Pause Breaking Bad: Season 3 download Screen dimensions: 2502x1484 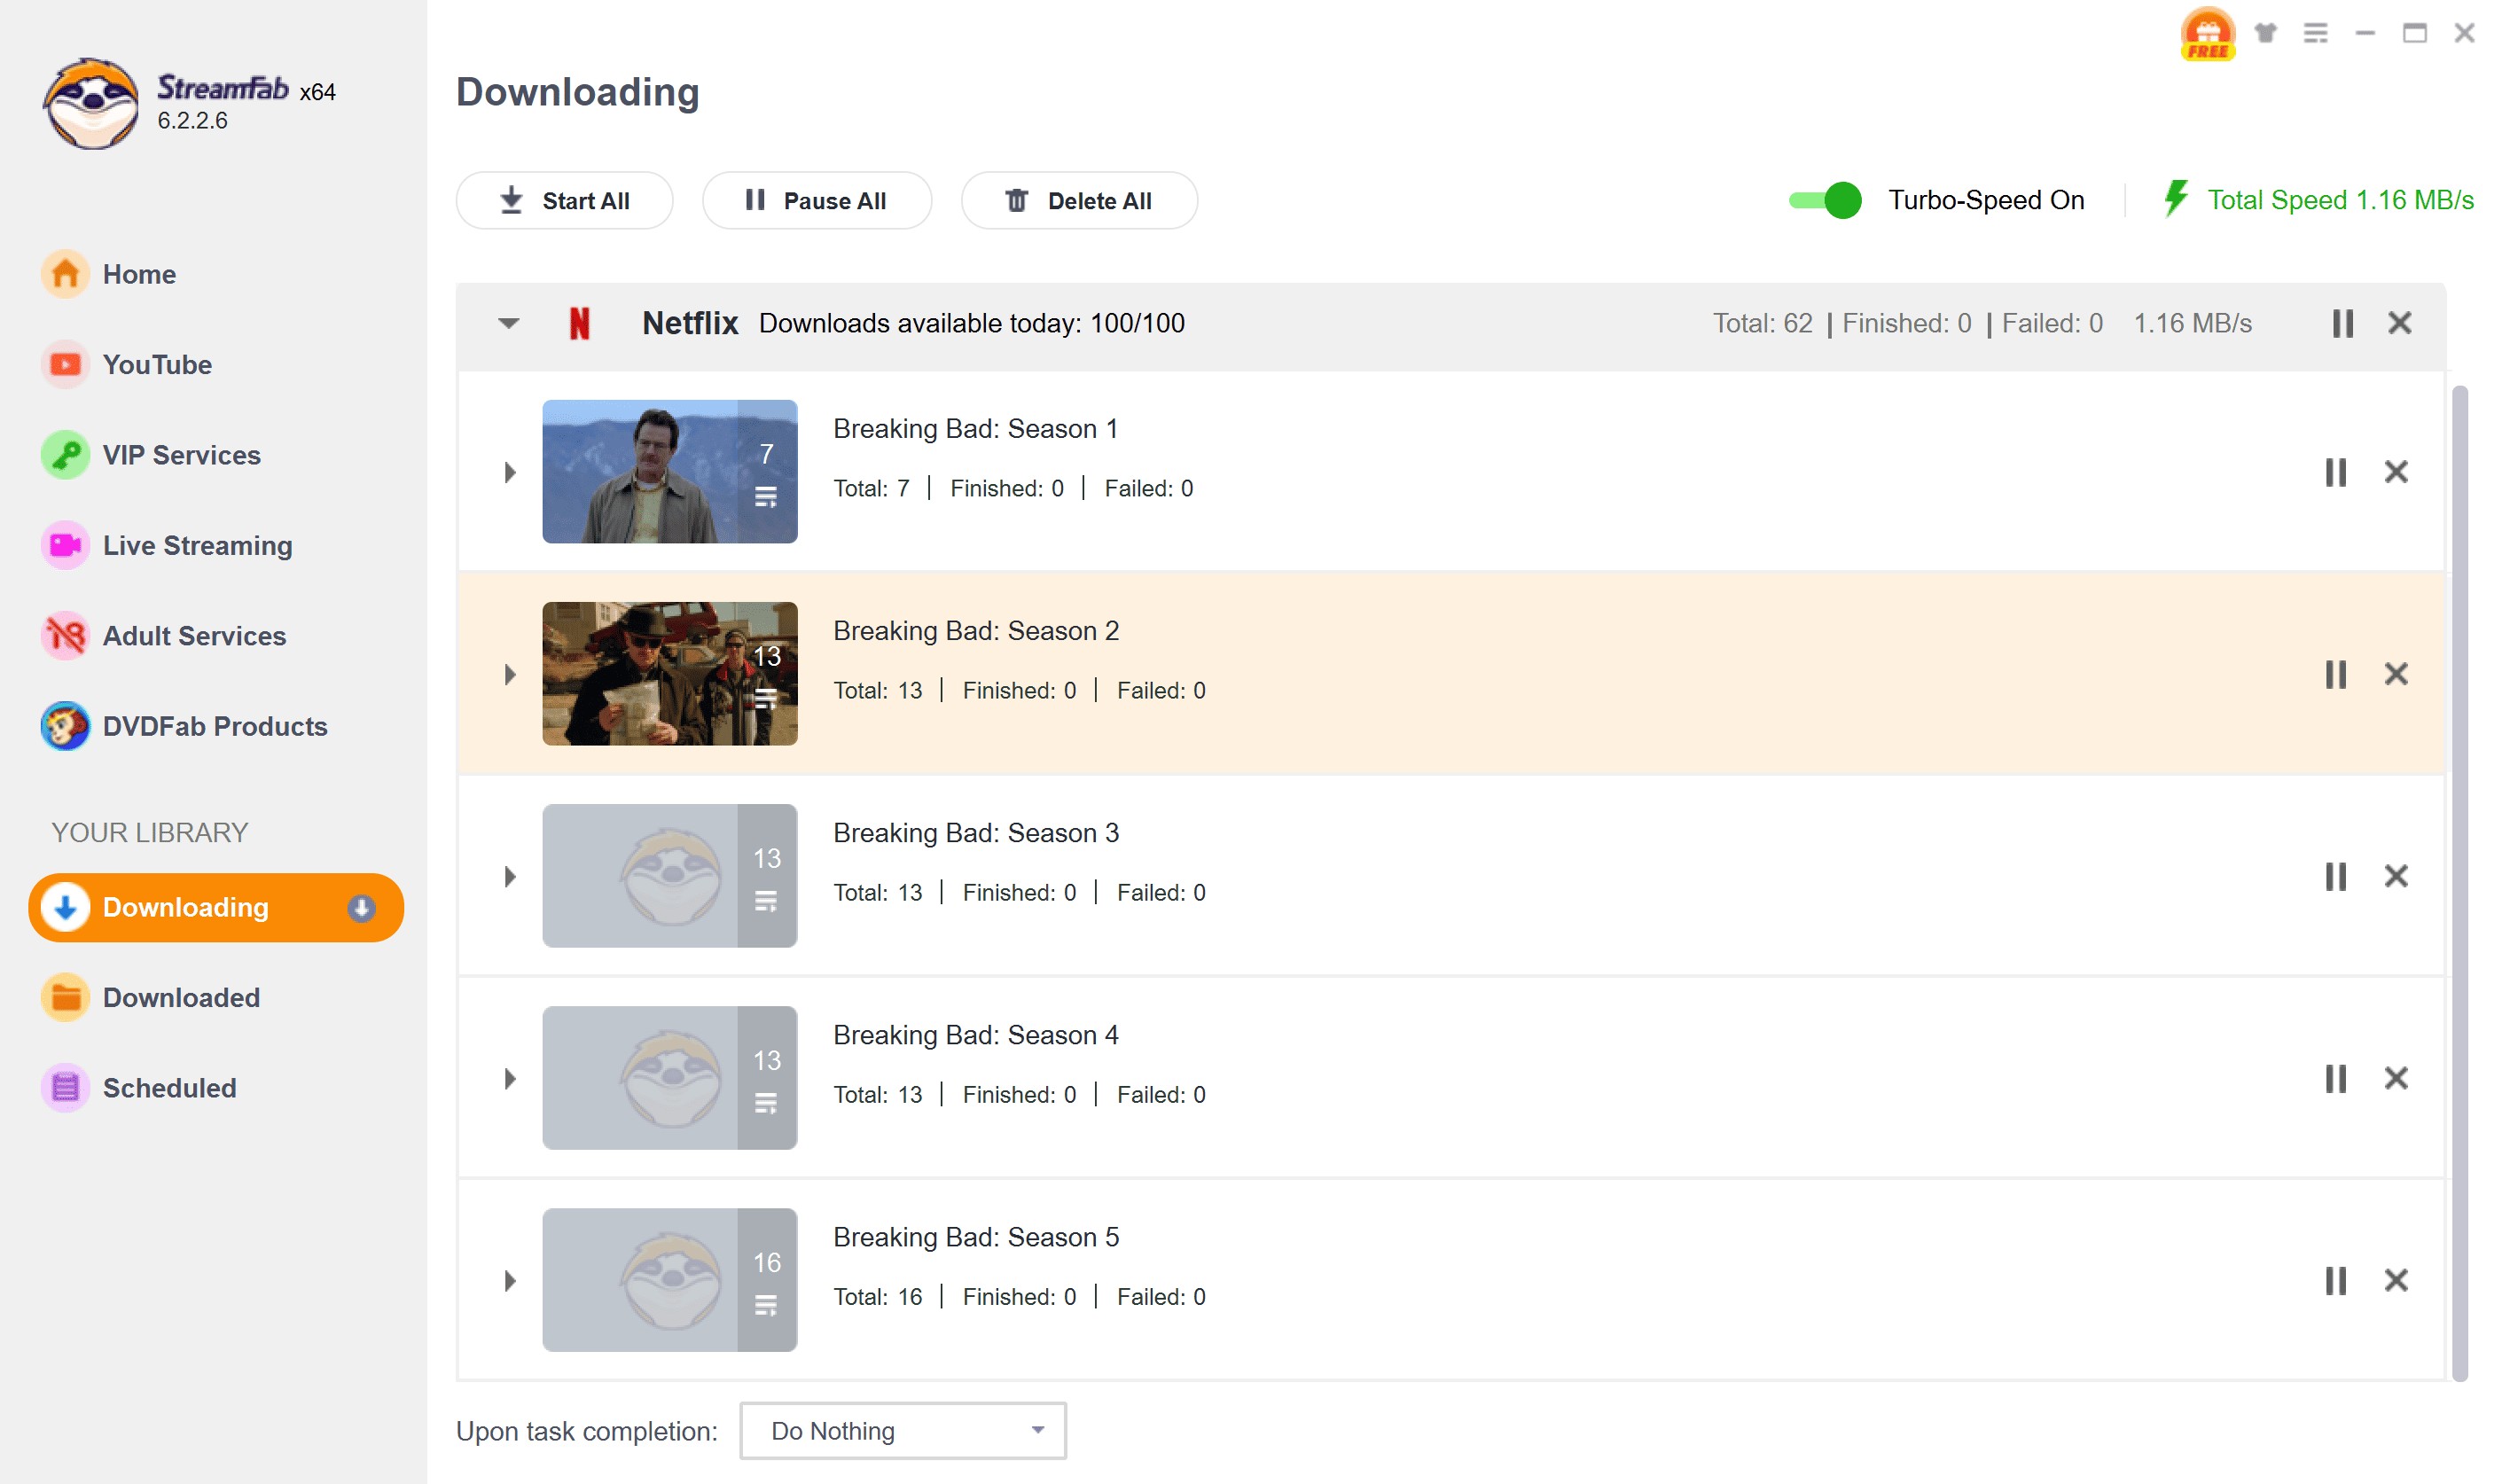coord(2334,876)
